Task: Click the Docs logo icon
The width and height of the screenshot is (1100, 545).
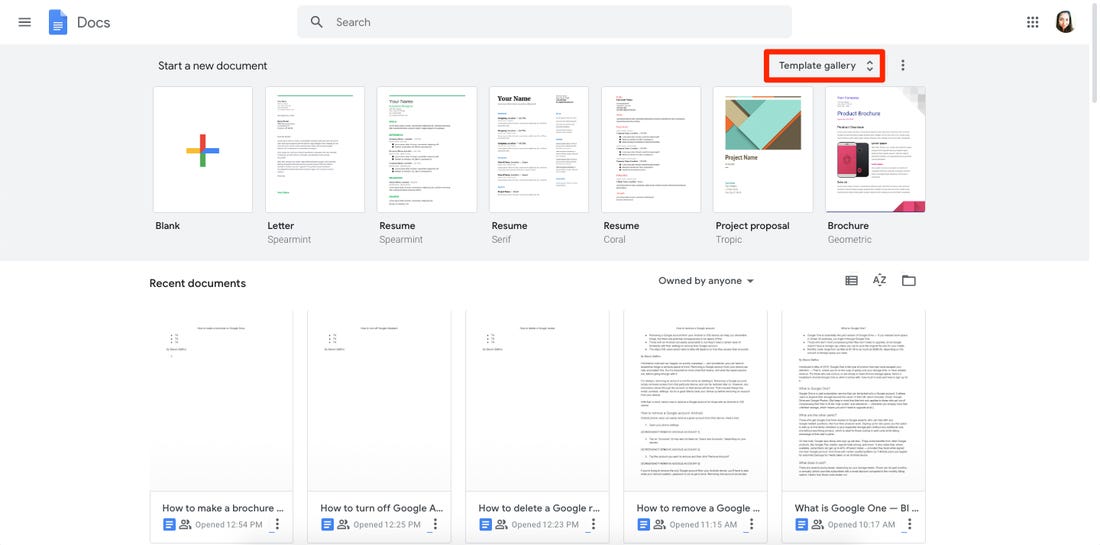Action: (58, 22)
